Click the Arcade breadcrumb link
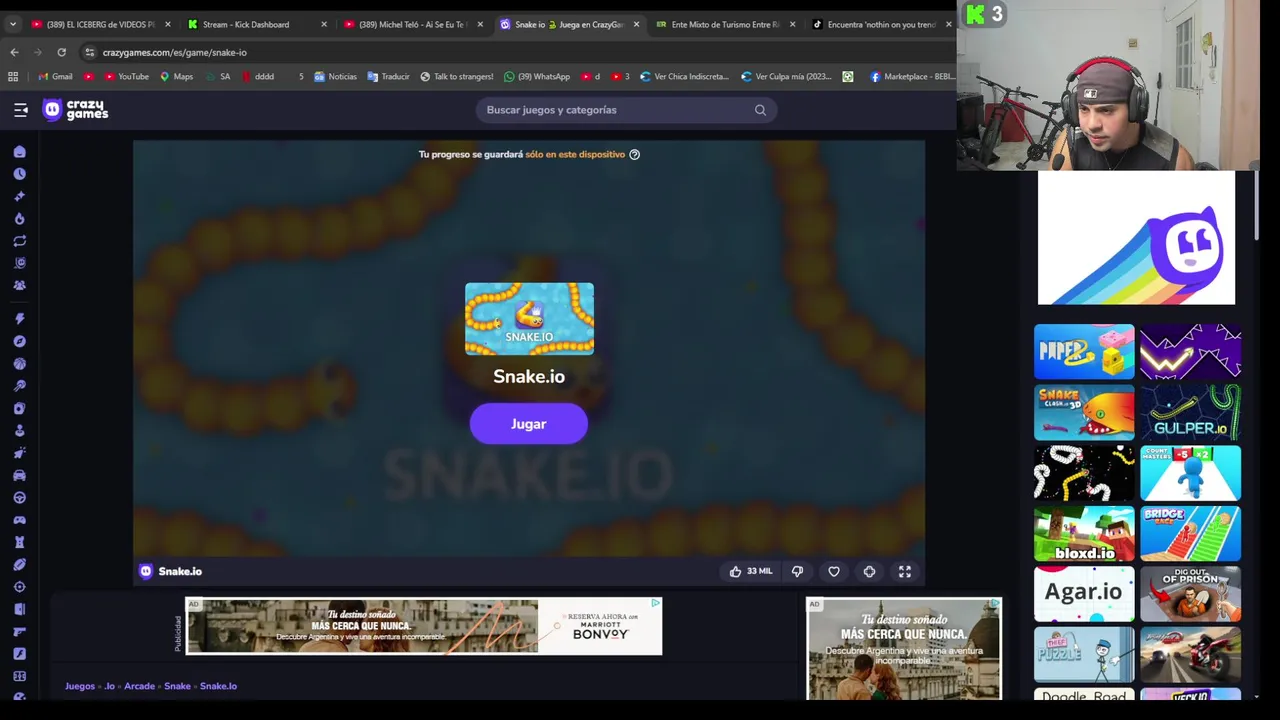The image size is (1280, 720). [x=139, y=686]
